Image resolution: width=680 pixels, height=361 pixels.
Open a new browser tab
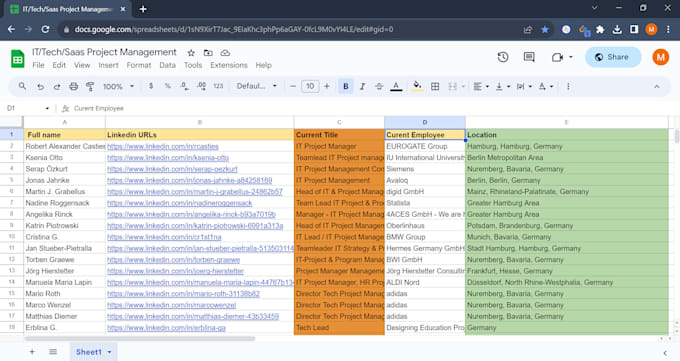(x=143, y=9)
